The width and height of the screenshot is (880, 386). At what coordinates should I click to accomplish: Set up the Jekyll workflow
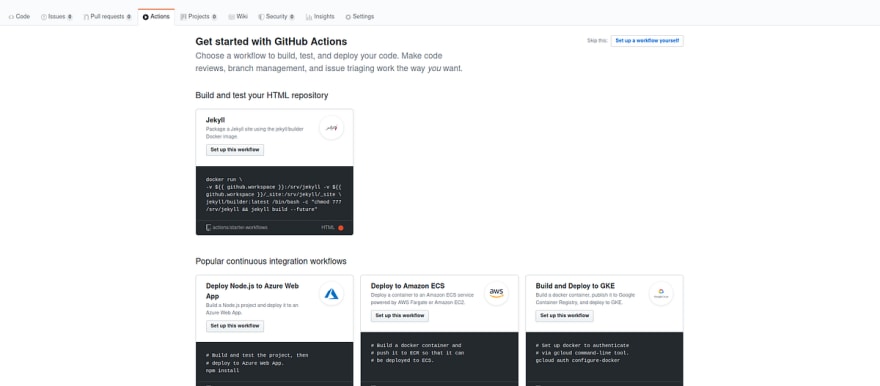(x=235, y=150)
